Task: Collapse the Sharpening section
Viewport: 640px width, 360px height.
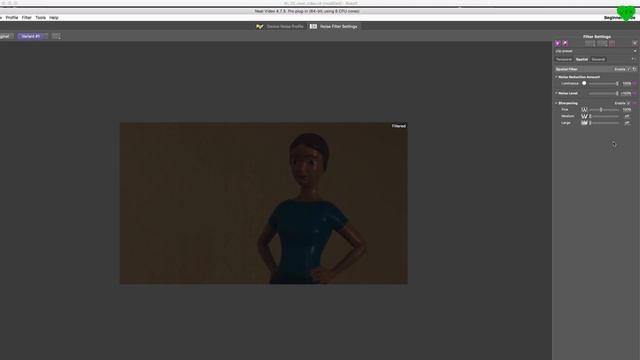Action: click(x=556, y=103)
